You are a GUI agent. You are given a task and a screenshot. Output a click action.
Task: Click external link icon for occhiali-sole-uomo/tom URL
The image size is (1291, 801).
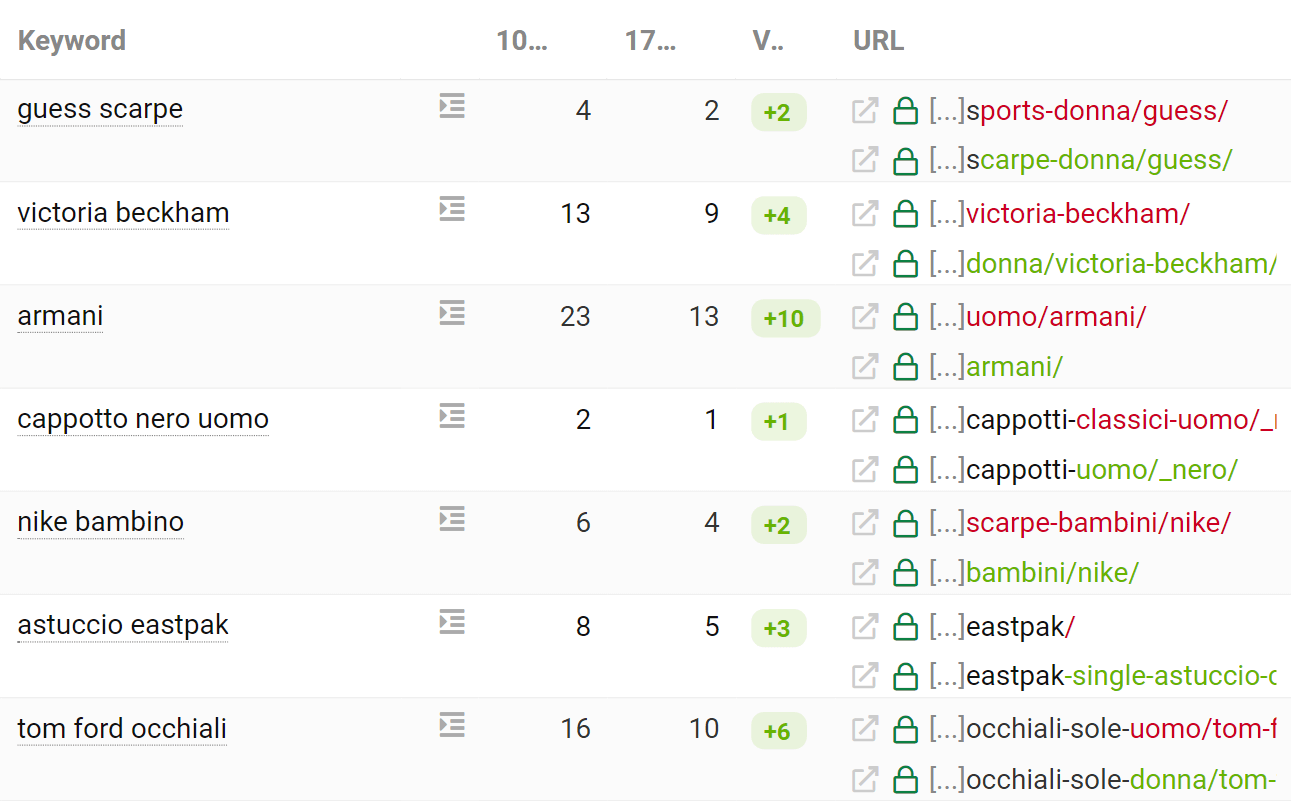tap(865, 728)
